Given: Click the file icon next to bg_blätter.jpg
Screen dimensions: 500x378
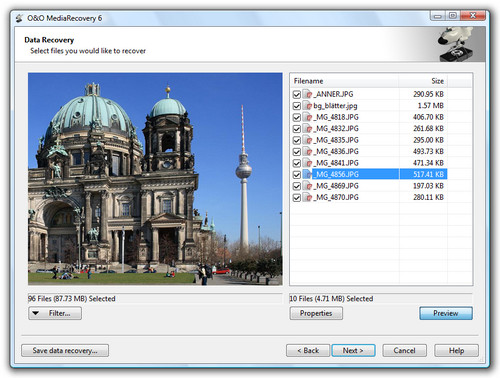Looking at the screenshot, I should [307, 106].
